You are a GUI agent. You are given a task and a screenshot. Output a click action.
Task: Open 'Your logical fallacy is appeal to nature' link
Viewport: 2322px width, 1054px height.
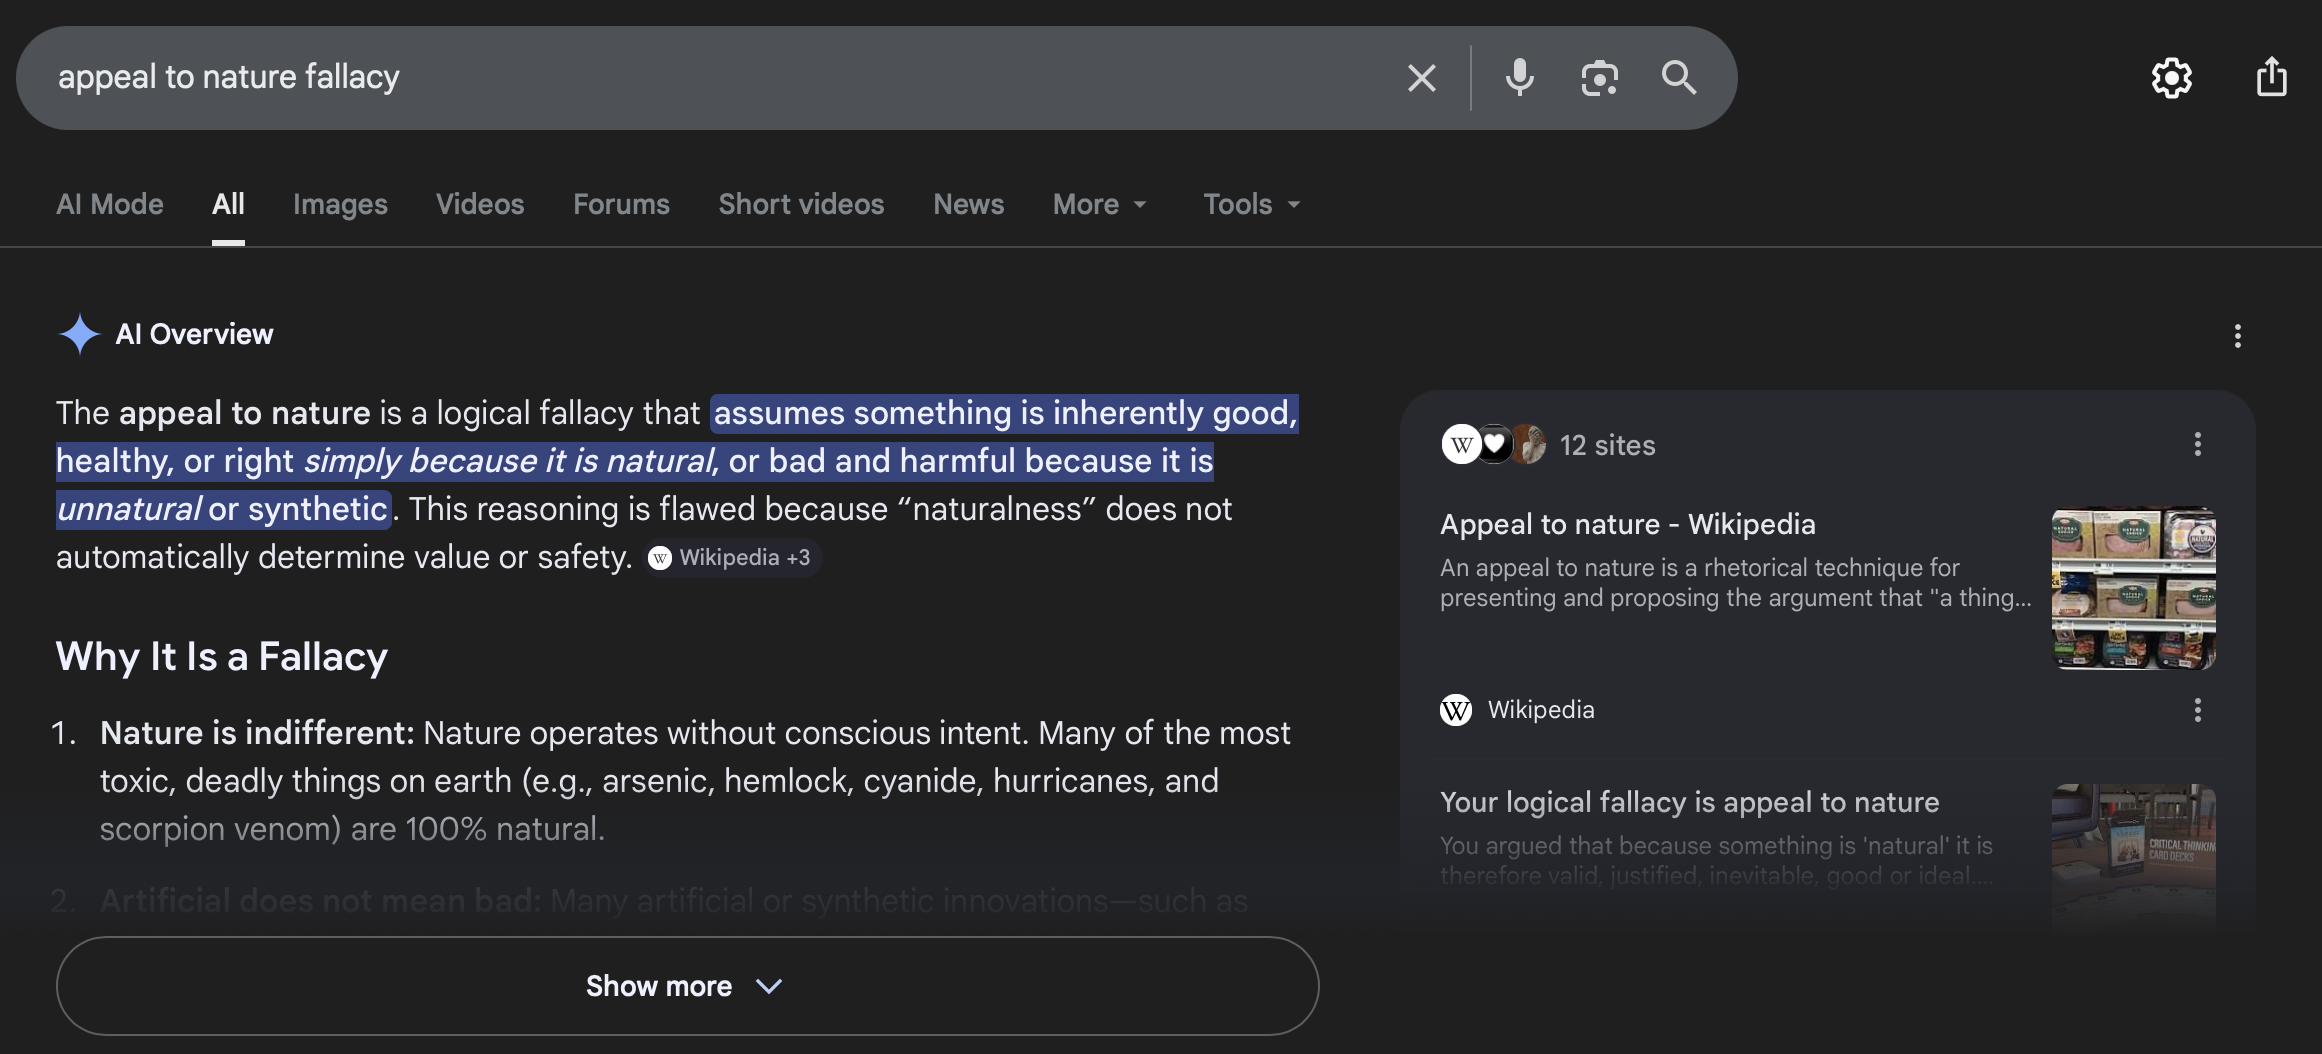point(1689,802)
